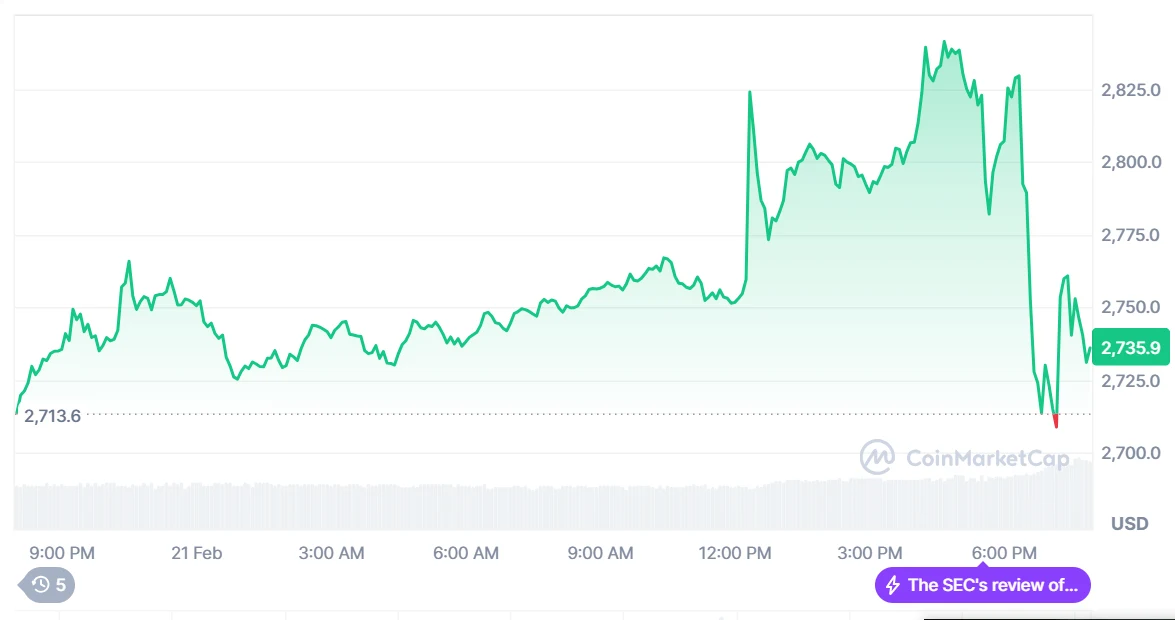Select the 3:00 AM time axis label
Screen dimensions: 1175x620
point(332,553)
